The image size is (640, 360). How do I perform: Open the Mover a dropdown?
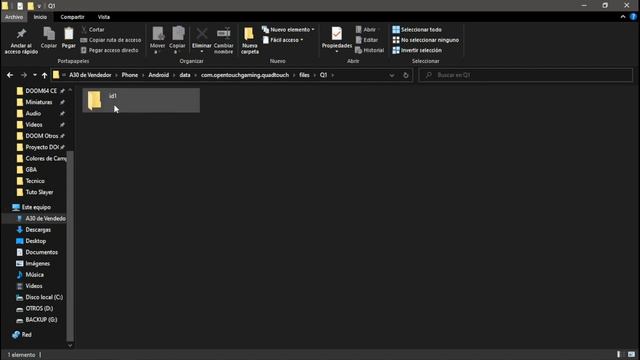(x=158, y=41)
